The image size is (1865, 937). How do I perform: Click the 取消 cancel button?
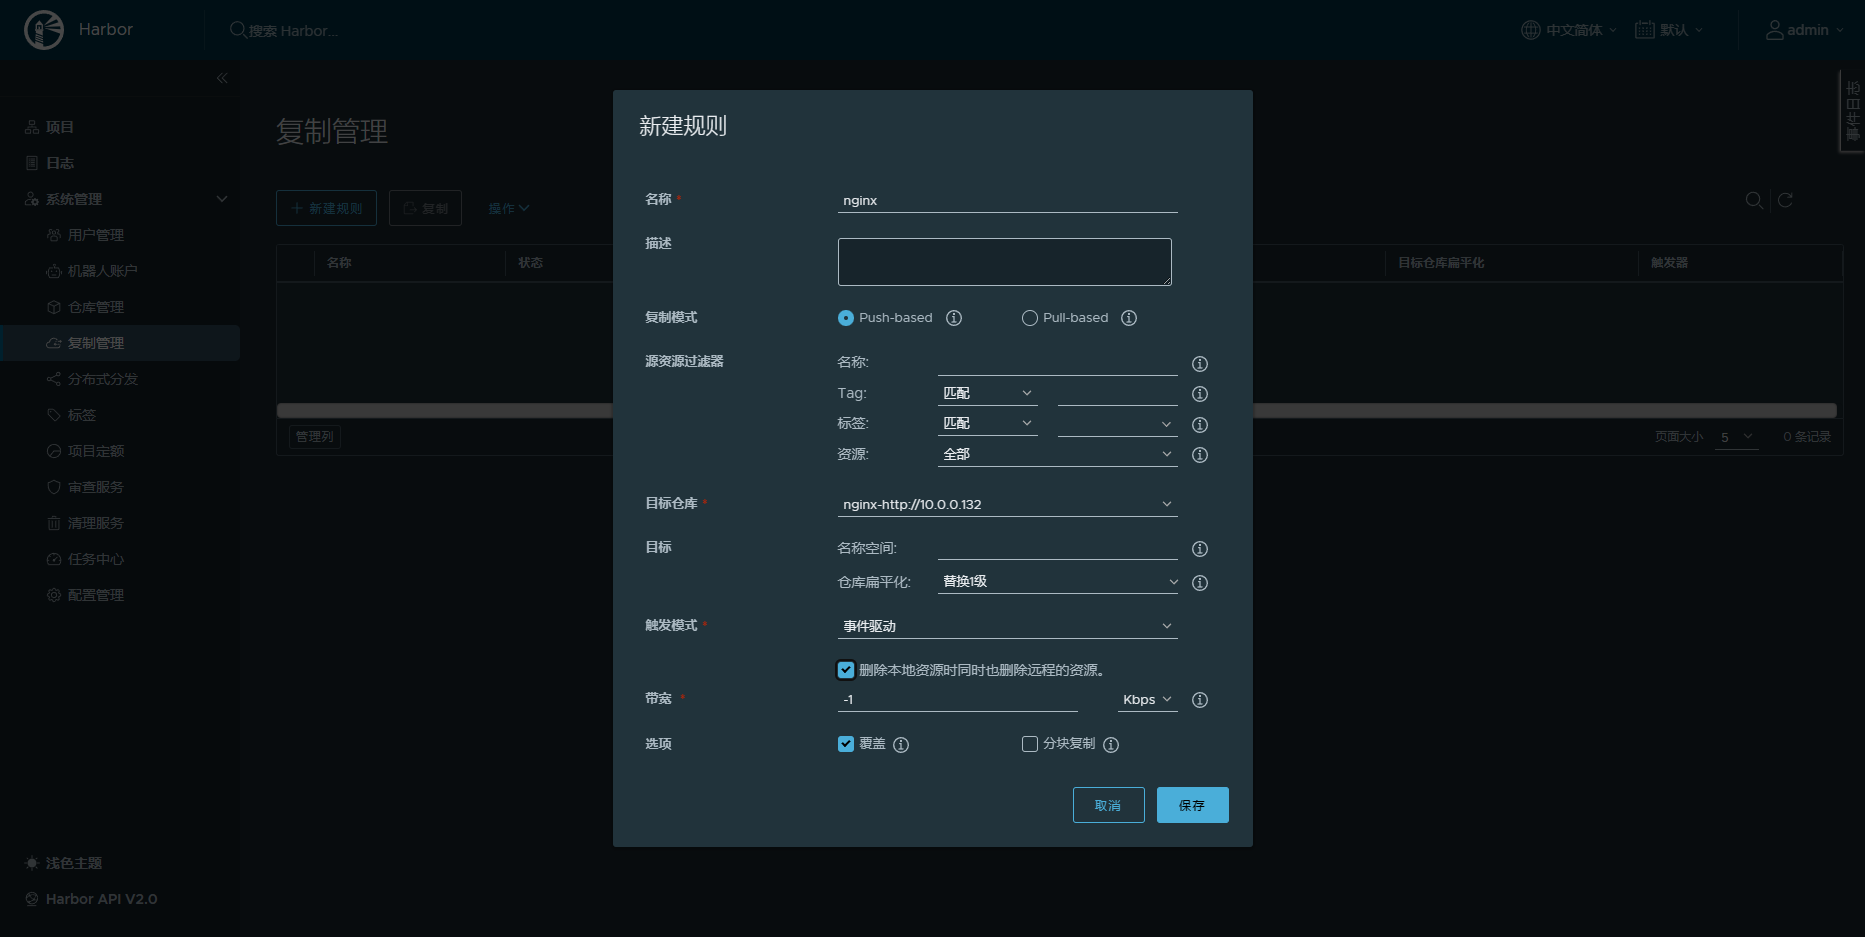(1108, 805)
